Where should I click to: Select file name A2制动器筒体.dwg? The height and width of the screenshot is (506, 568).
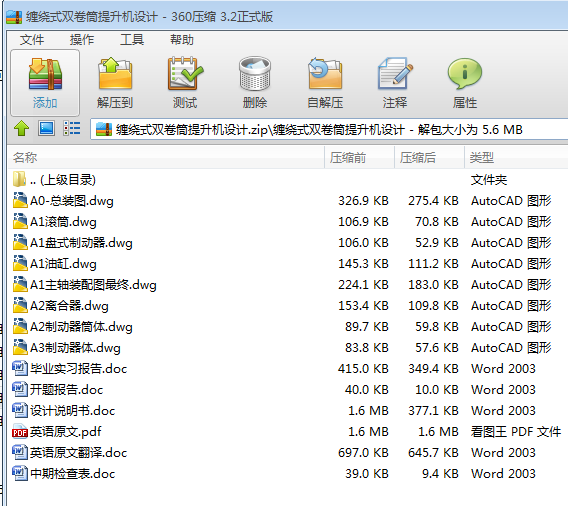pyautogui.click(x=81, y=327)
